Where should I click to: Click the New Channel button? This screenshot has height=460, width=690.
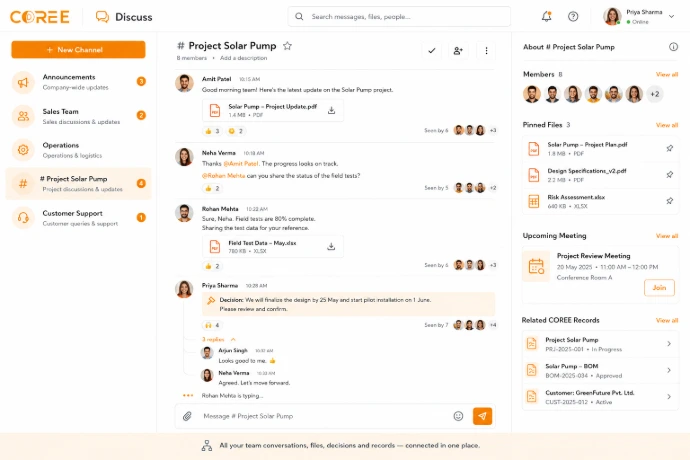(78, 50)
